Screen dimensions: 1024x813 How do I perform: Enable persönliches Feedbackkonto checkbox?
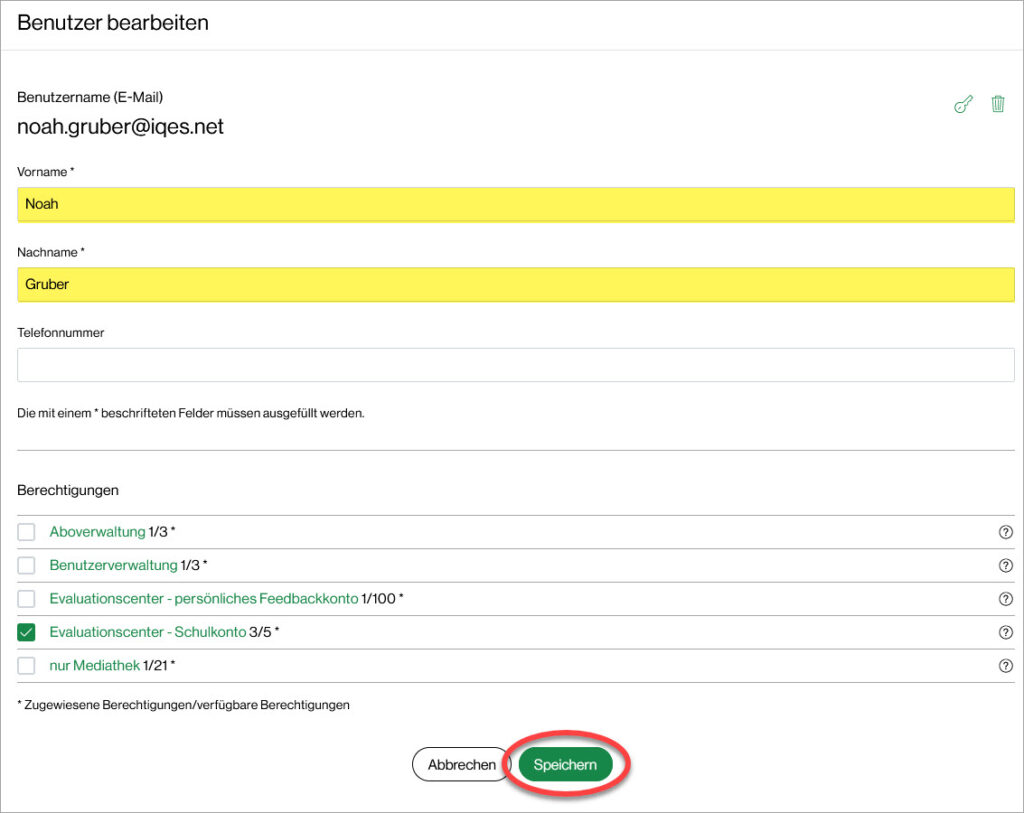(27, 599)
